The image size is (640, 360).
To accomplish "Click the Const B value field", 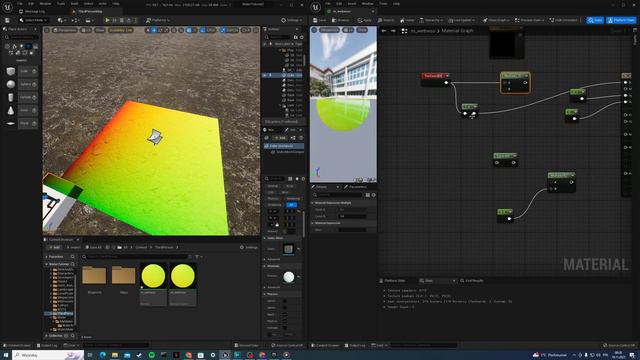I will pyautogui.click(x=352, y=216).
